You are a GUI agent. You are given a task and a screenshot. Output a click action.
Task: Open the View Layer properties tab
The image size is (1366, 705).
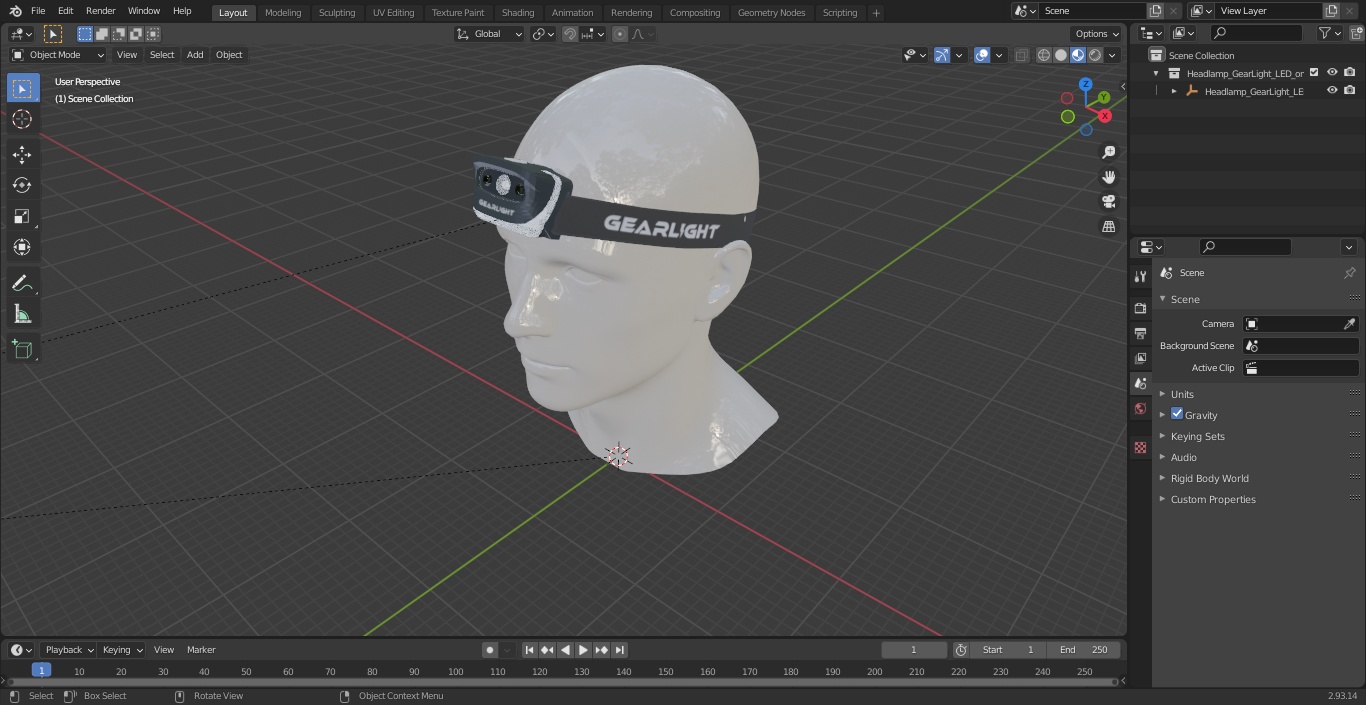pyautogui.click(x=1140, y=358)
